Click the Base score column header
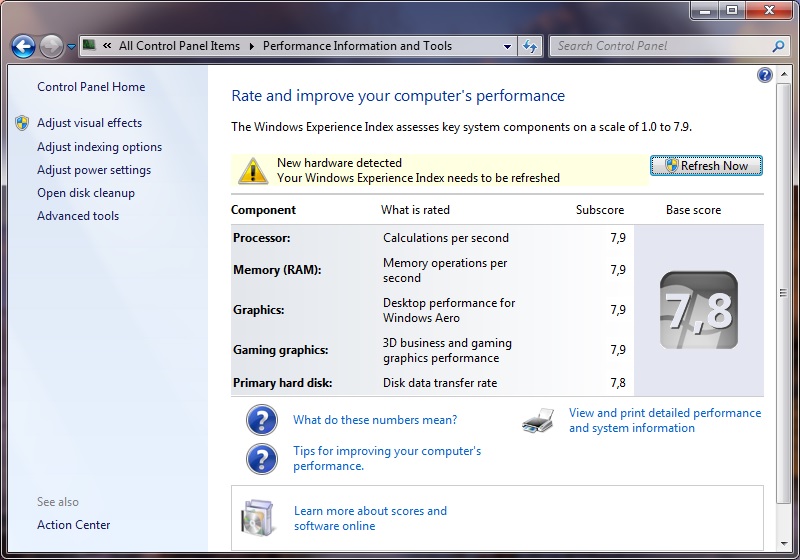 (x=693, y=210)
